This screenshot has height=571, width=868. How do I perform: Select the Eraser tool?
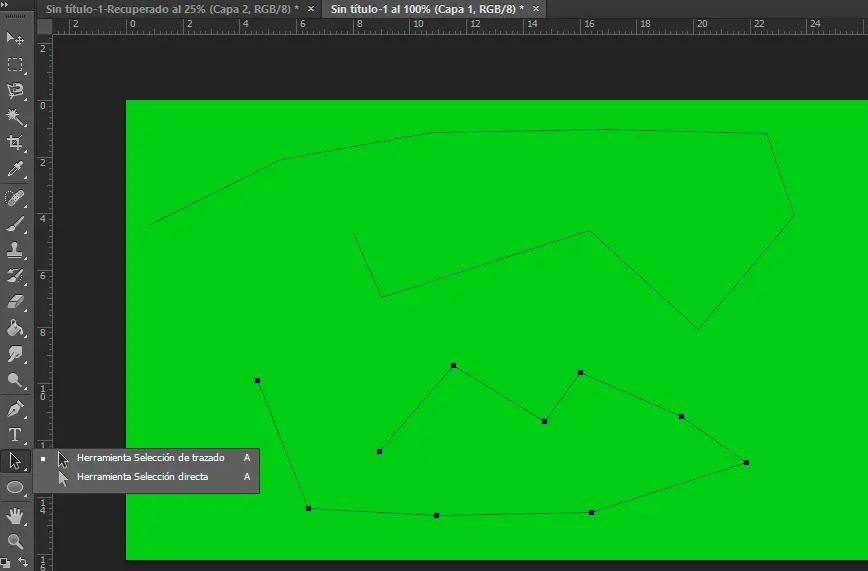15,302
